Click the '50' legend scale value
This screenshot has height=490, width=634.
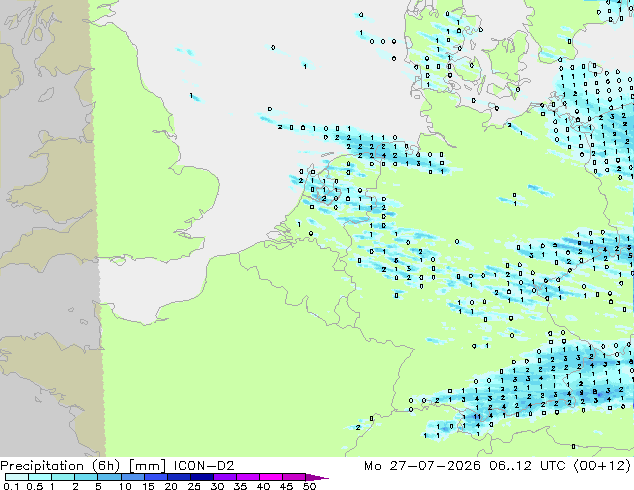pos(309,486)
